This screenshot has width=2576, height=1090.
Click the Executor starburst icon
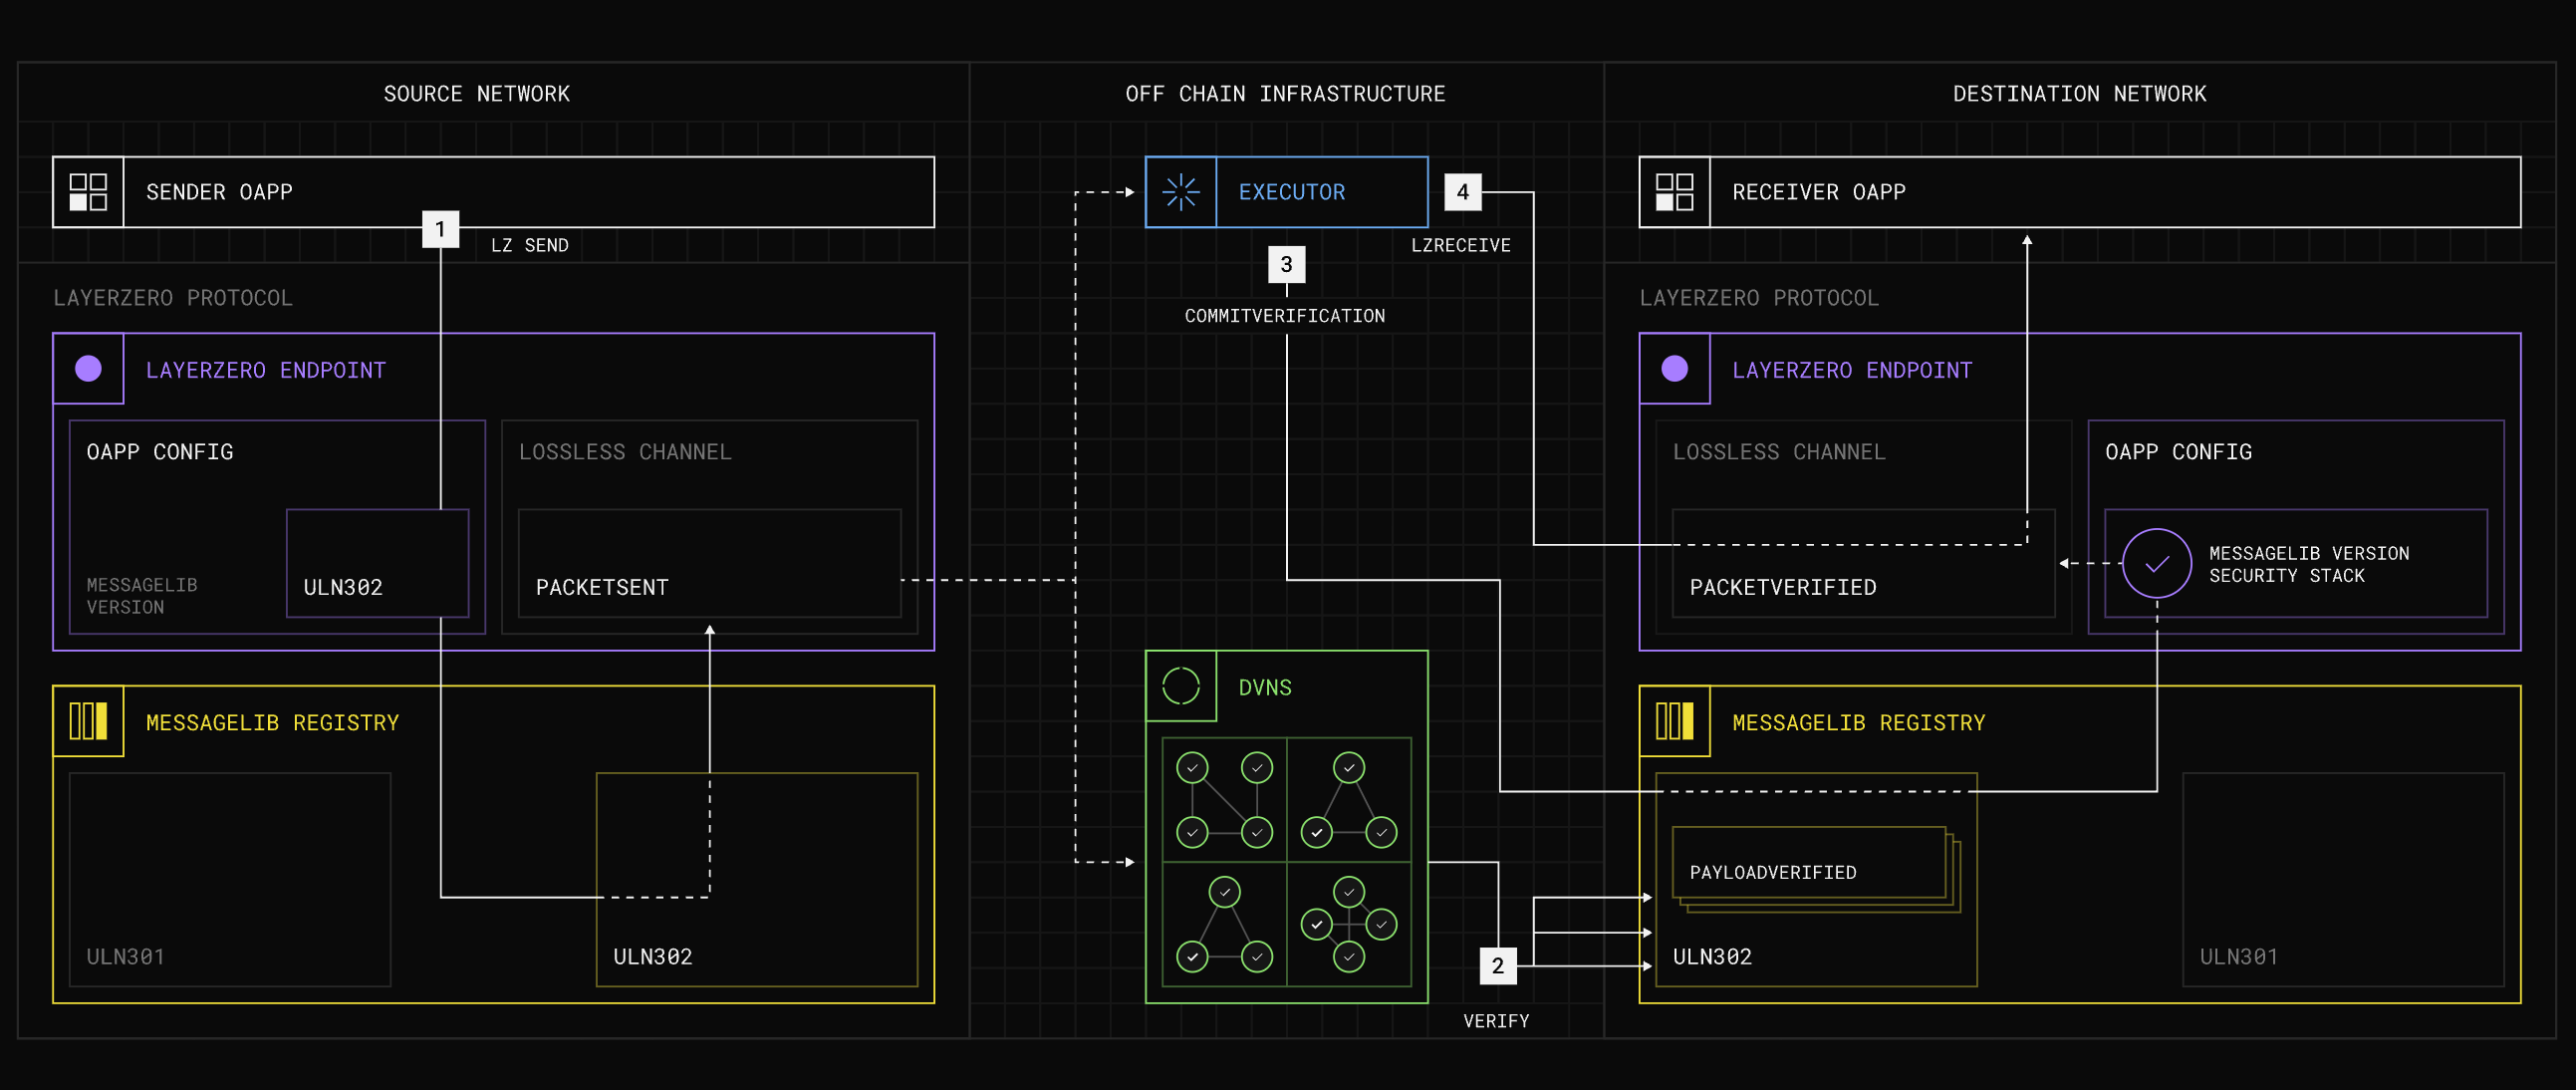click(x=1181, y=192)
